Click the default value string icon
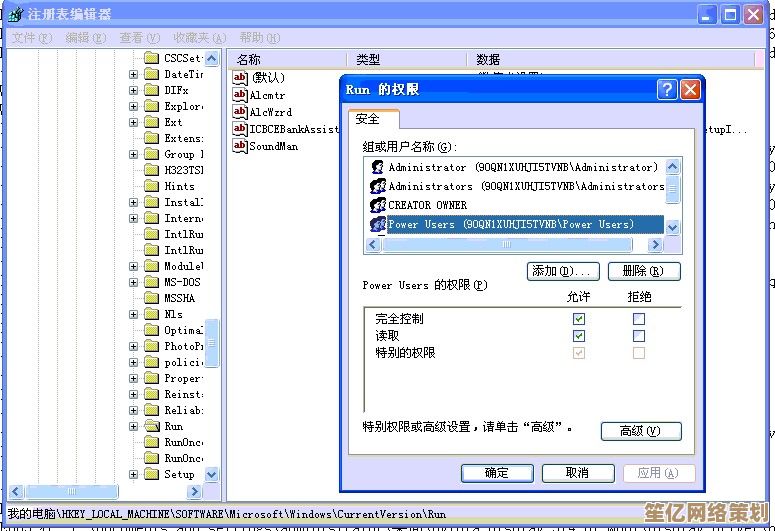 pyautogui.click(x=240, y=78)
